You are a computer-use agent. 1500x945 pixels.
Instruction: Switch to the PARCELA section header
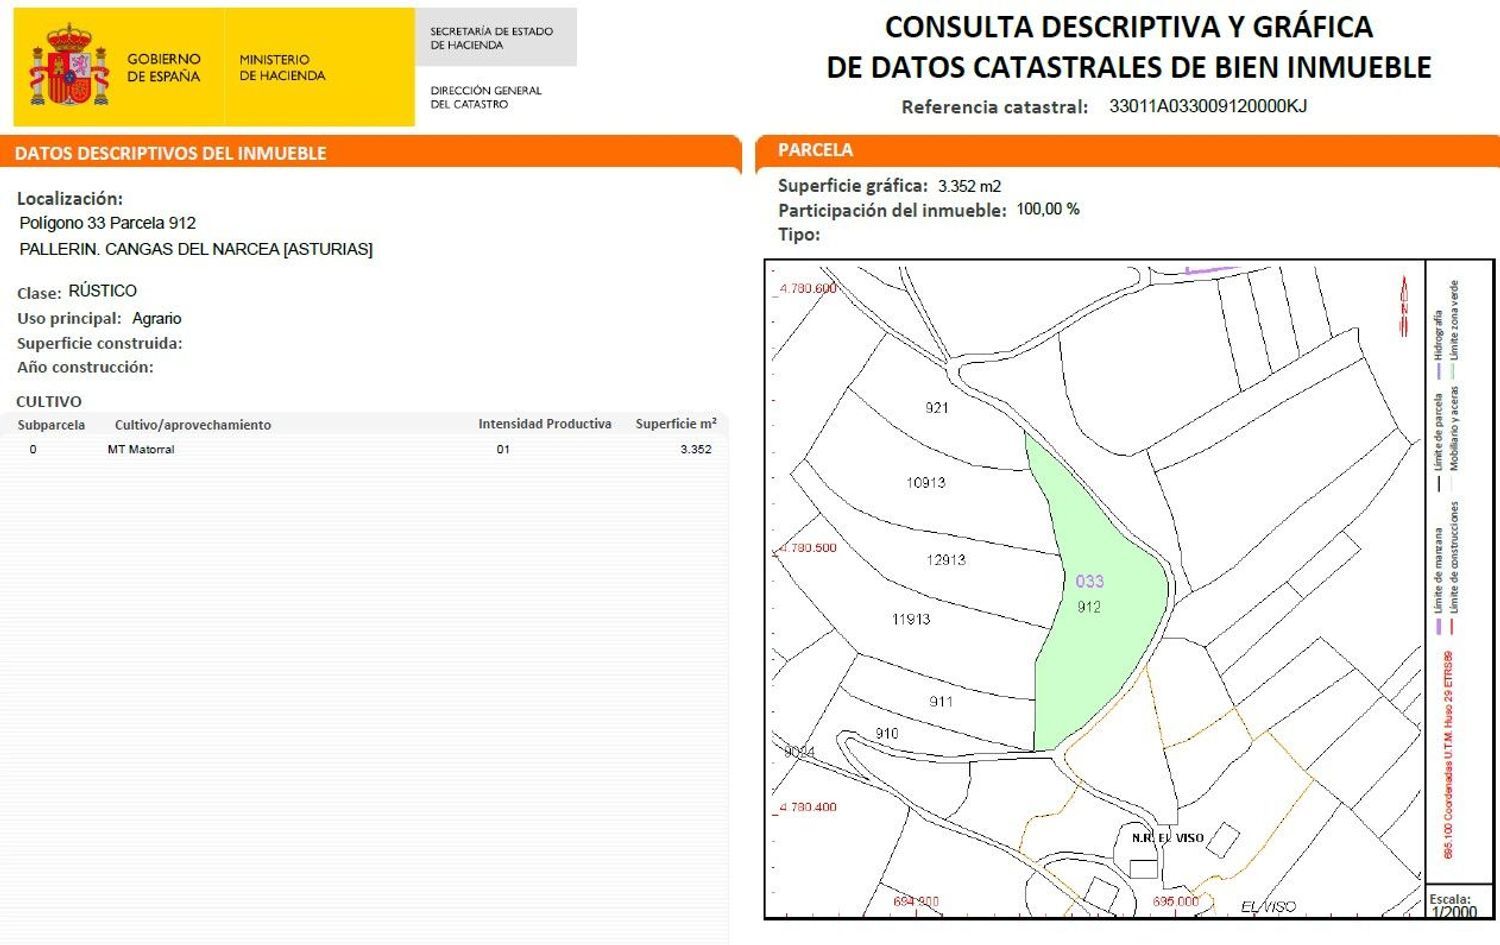pyautogui.click(x=815, y=149)
